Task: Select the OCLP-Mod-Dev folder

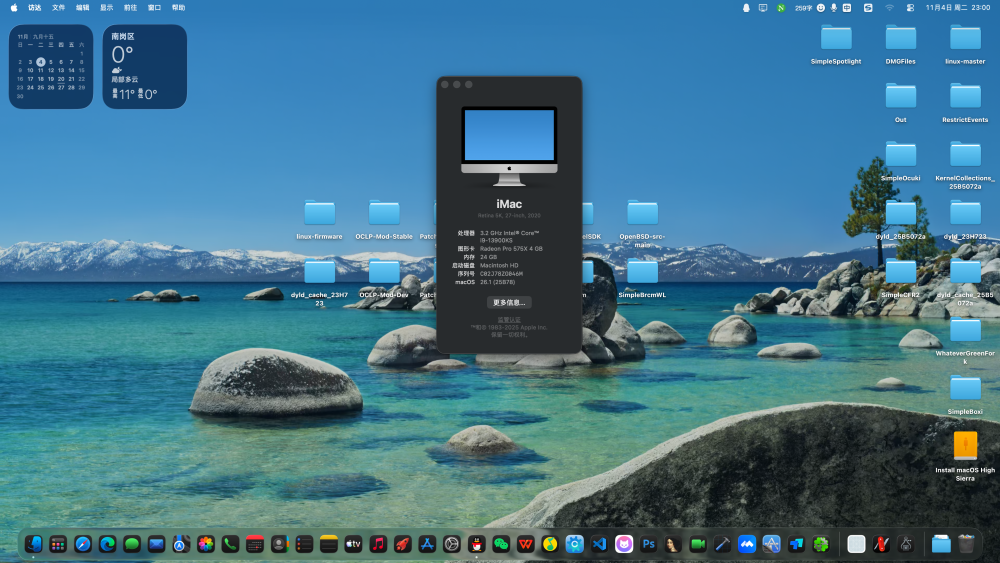Action: [384, 277]
